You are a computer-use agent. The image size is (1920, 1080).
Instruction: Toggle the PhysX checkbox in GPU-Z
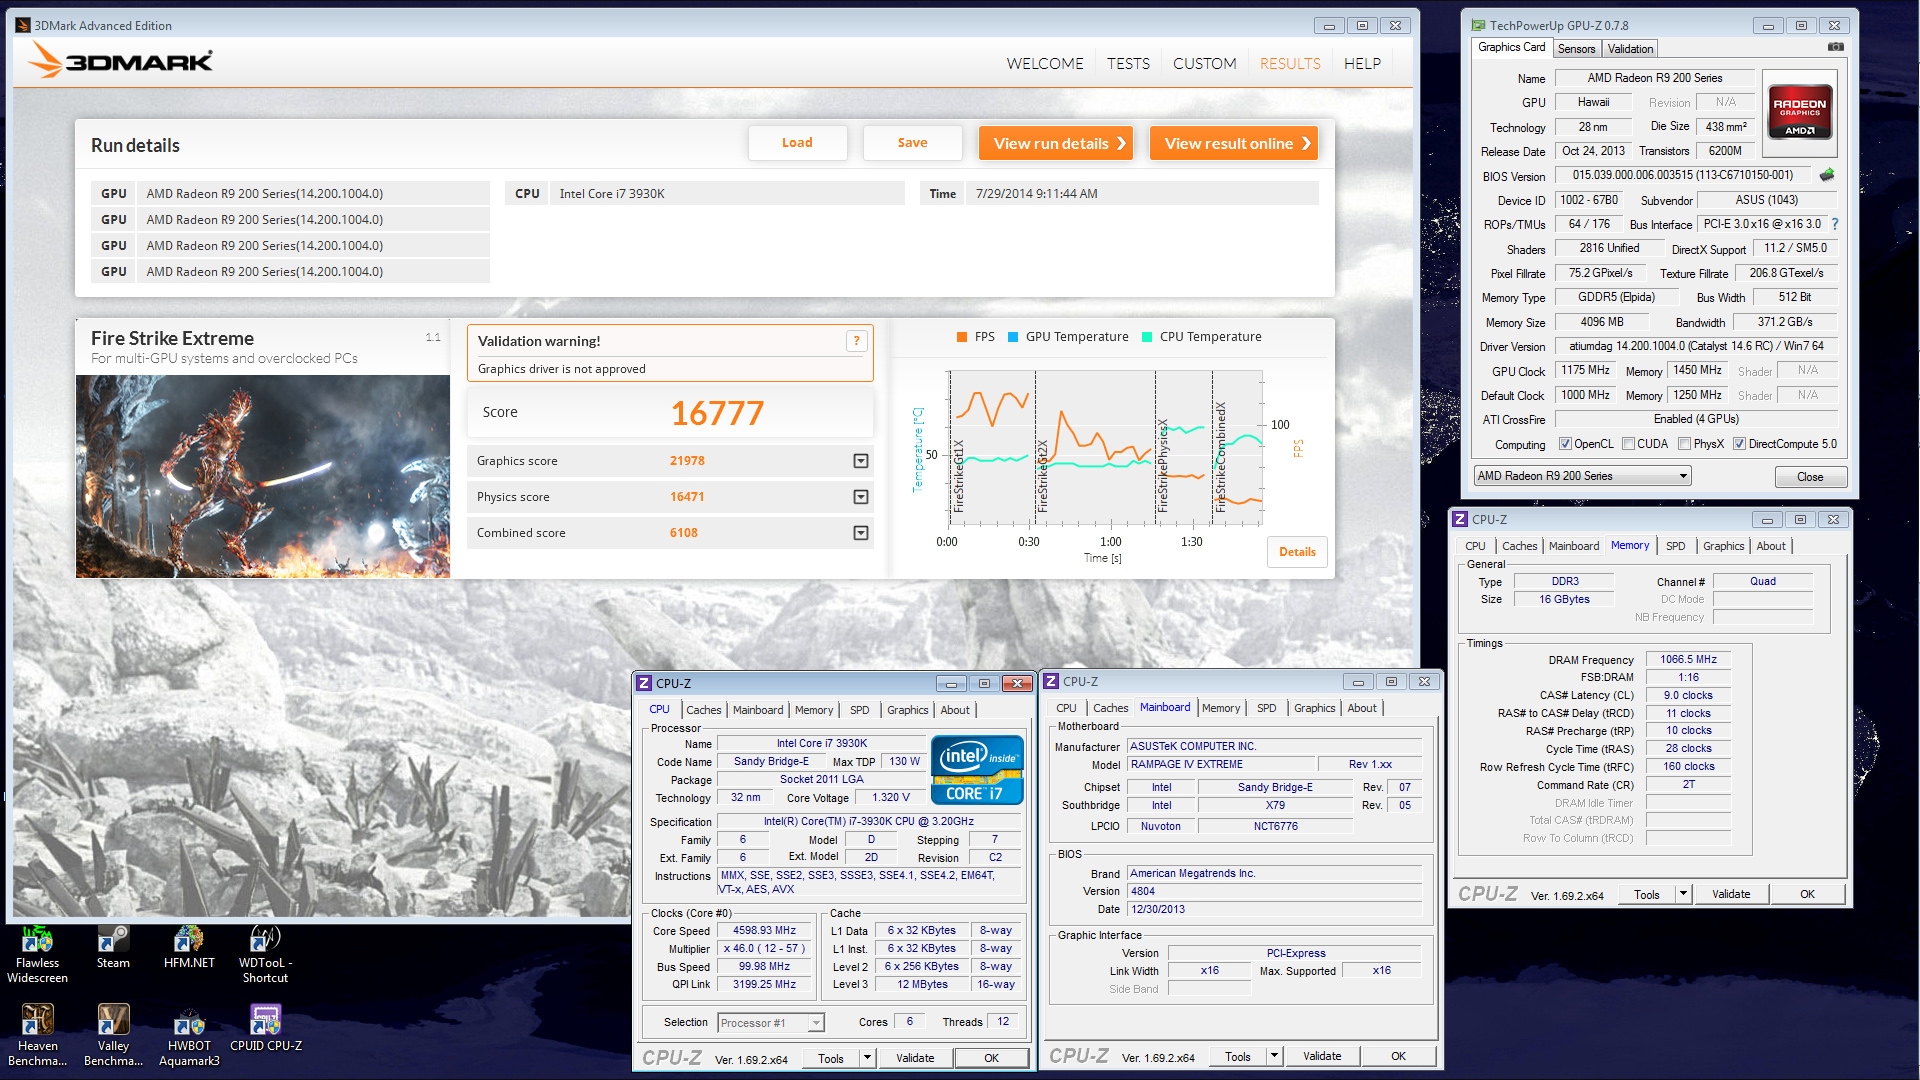(1685, 444)
